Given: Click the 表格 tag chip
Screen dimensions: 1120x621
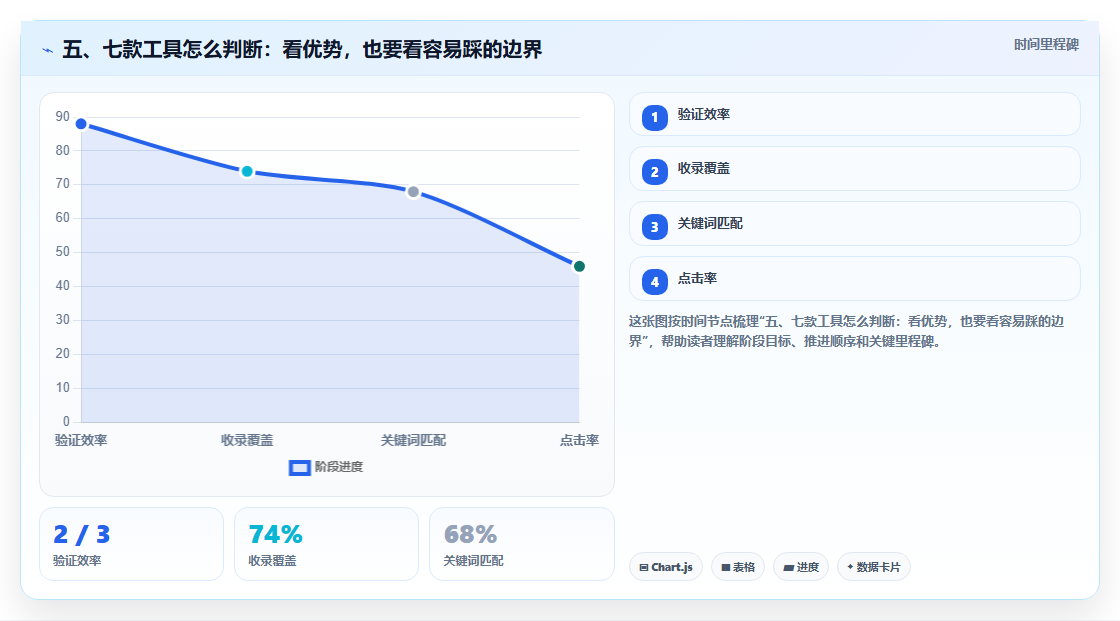Looking at the screenshot, I should pyautogui.click(x=738, y=567).
